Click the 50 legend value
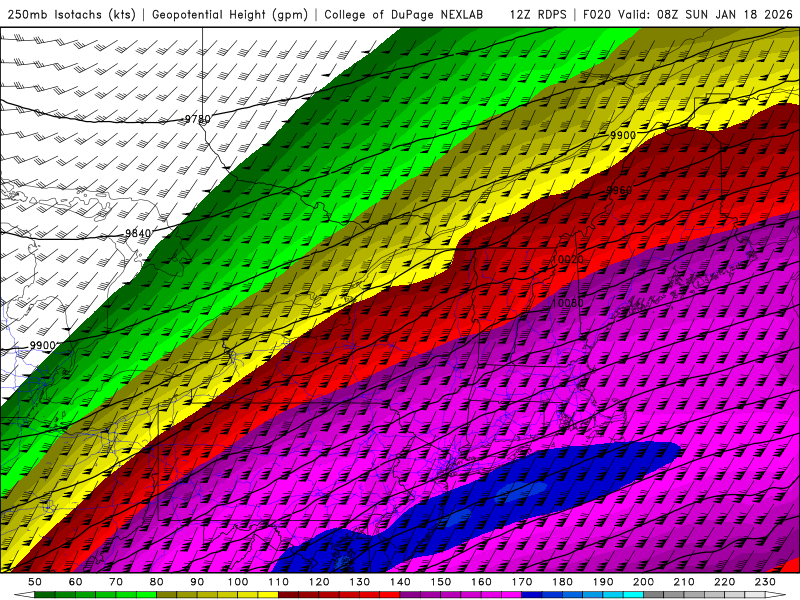The height and width of the screenshot is (600, 800). click(35, 582)
